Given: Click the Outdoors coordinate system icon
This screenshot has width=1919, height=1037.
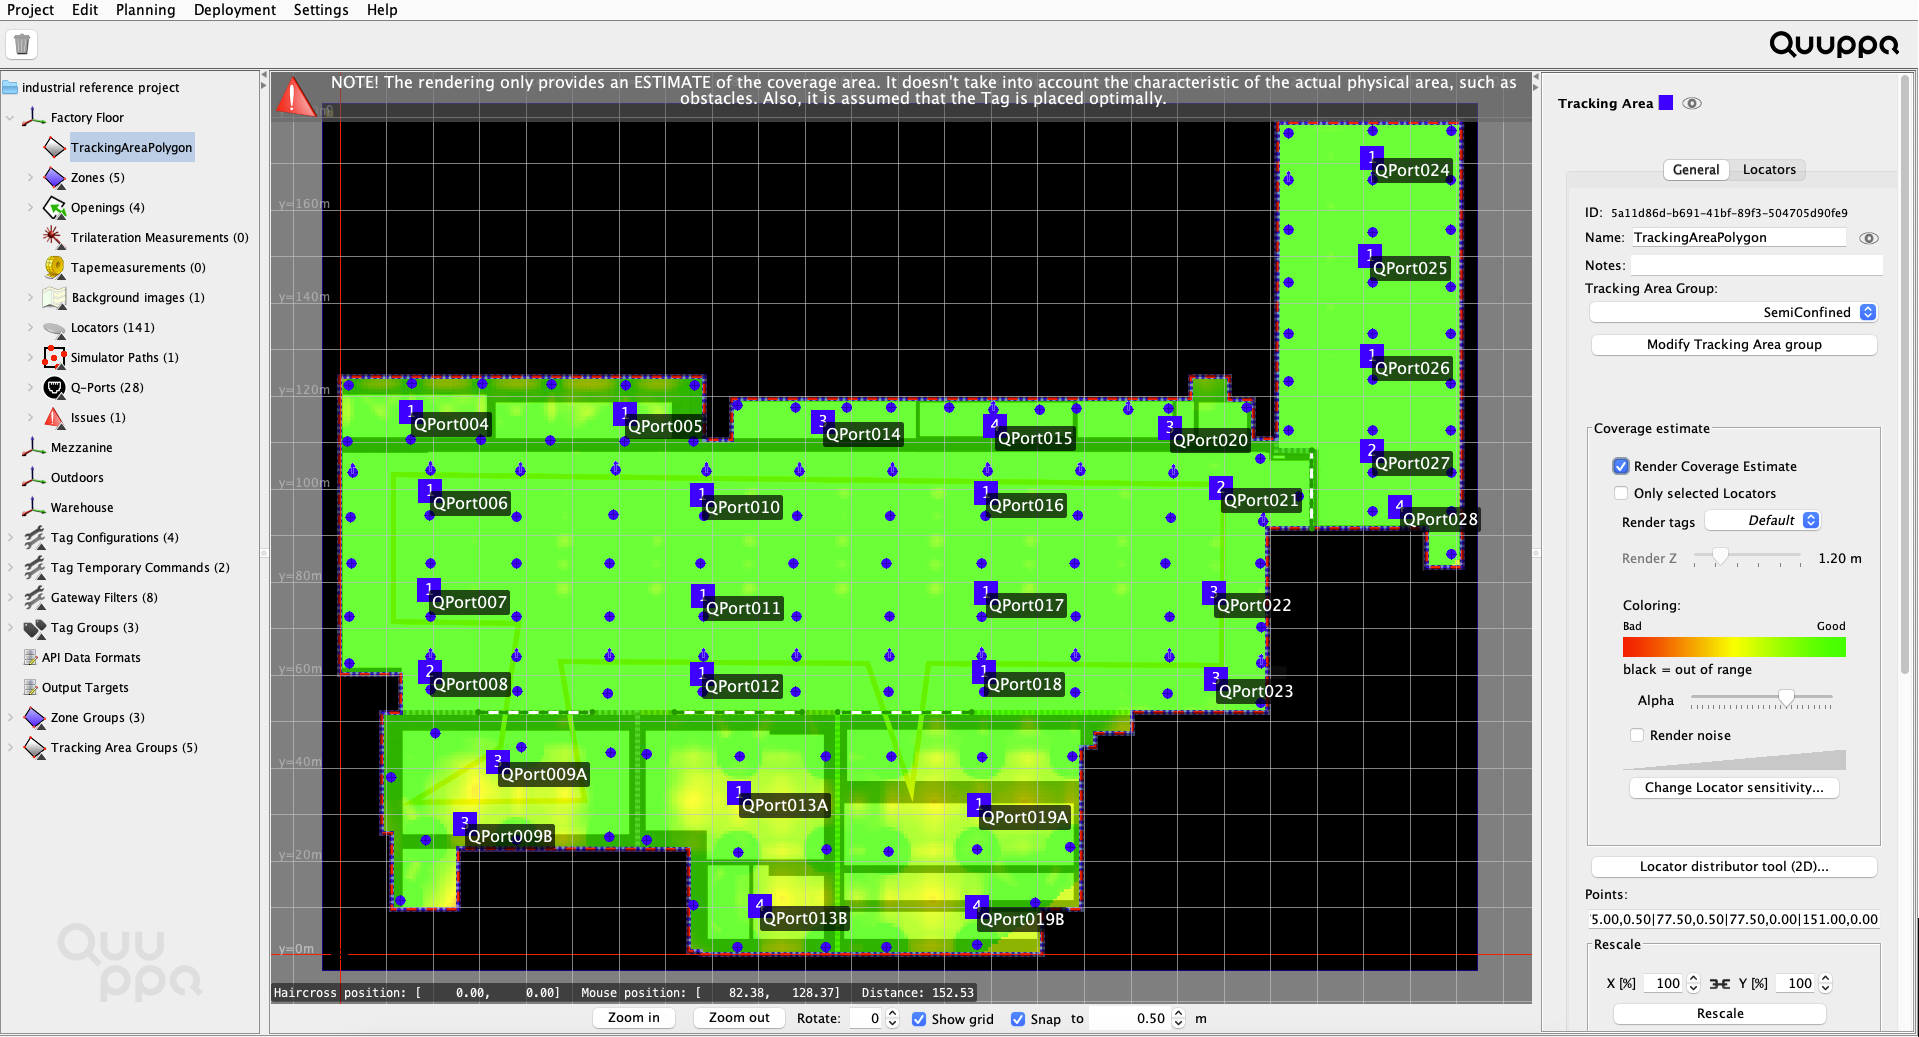Looking at the screenshot, I should tap(34, 477).
